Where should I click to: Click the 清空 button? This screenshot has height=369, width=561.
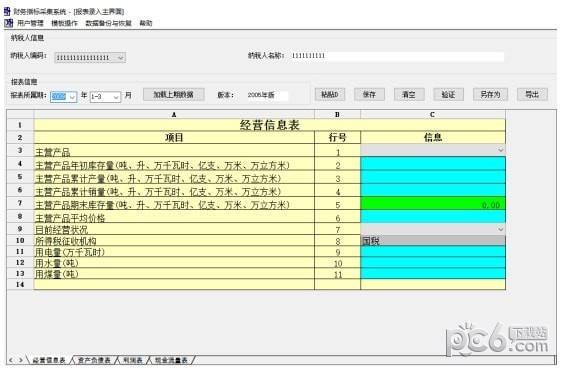pos(409,94)
